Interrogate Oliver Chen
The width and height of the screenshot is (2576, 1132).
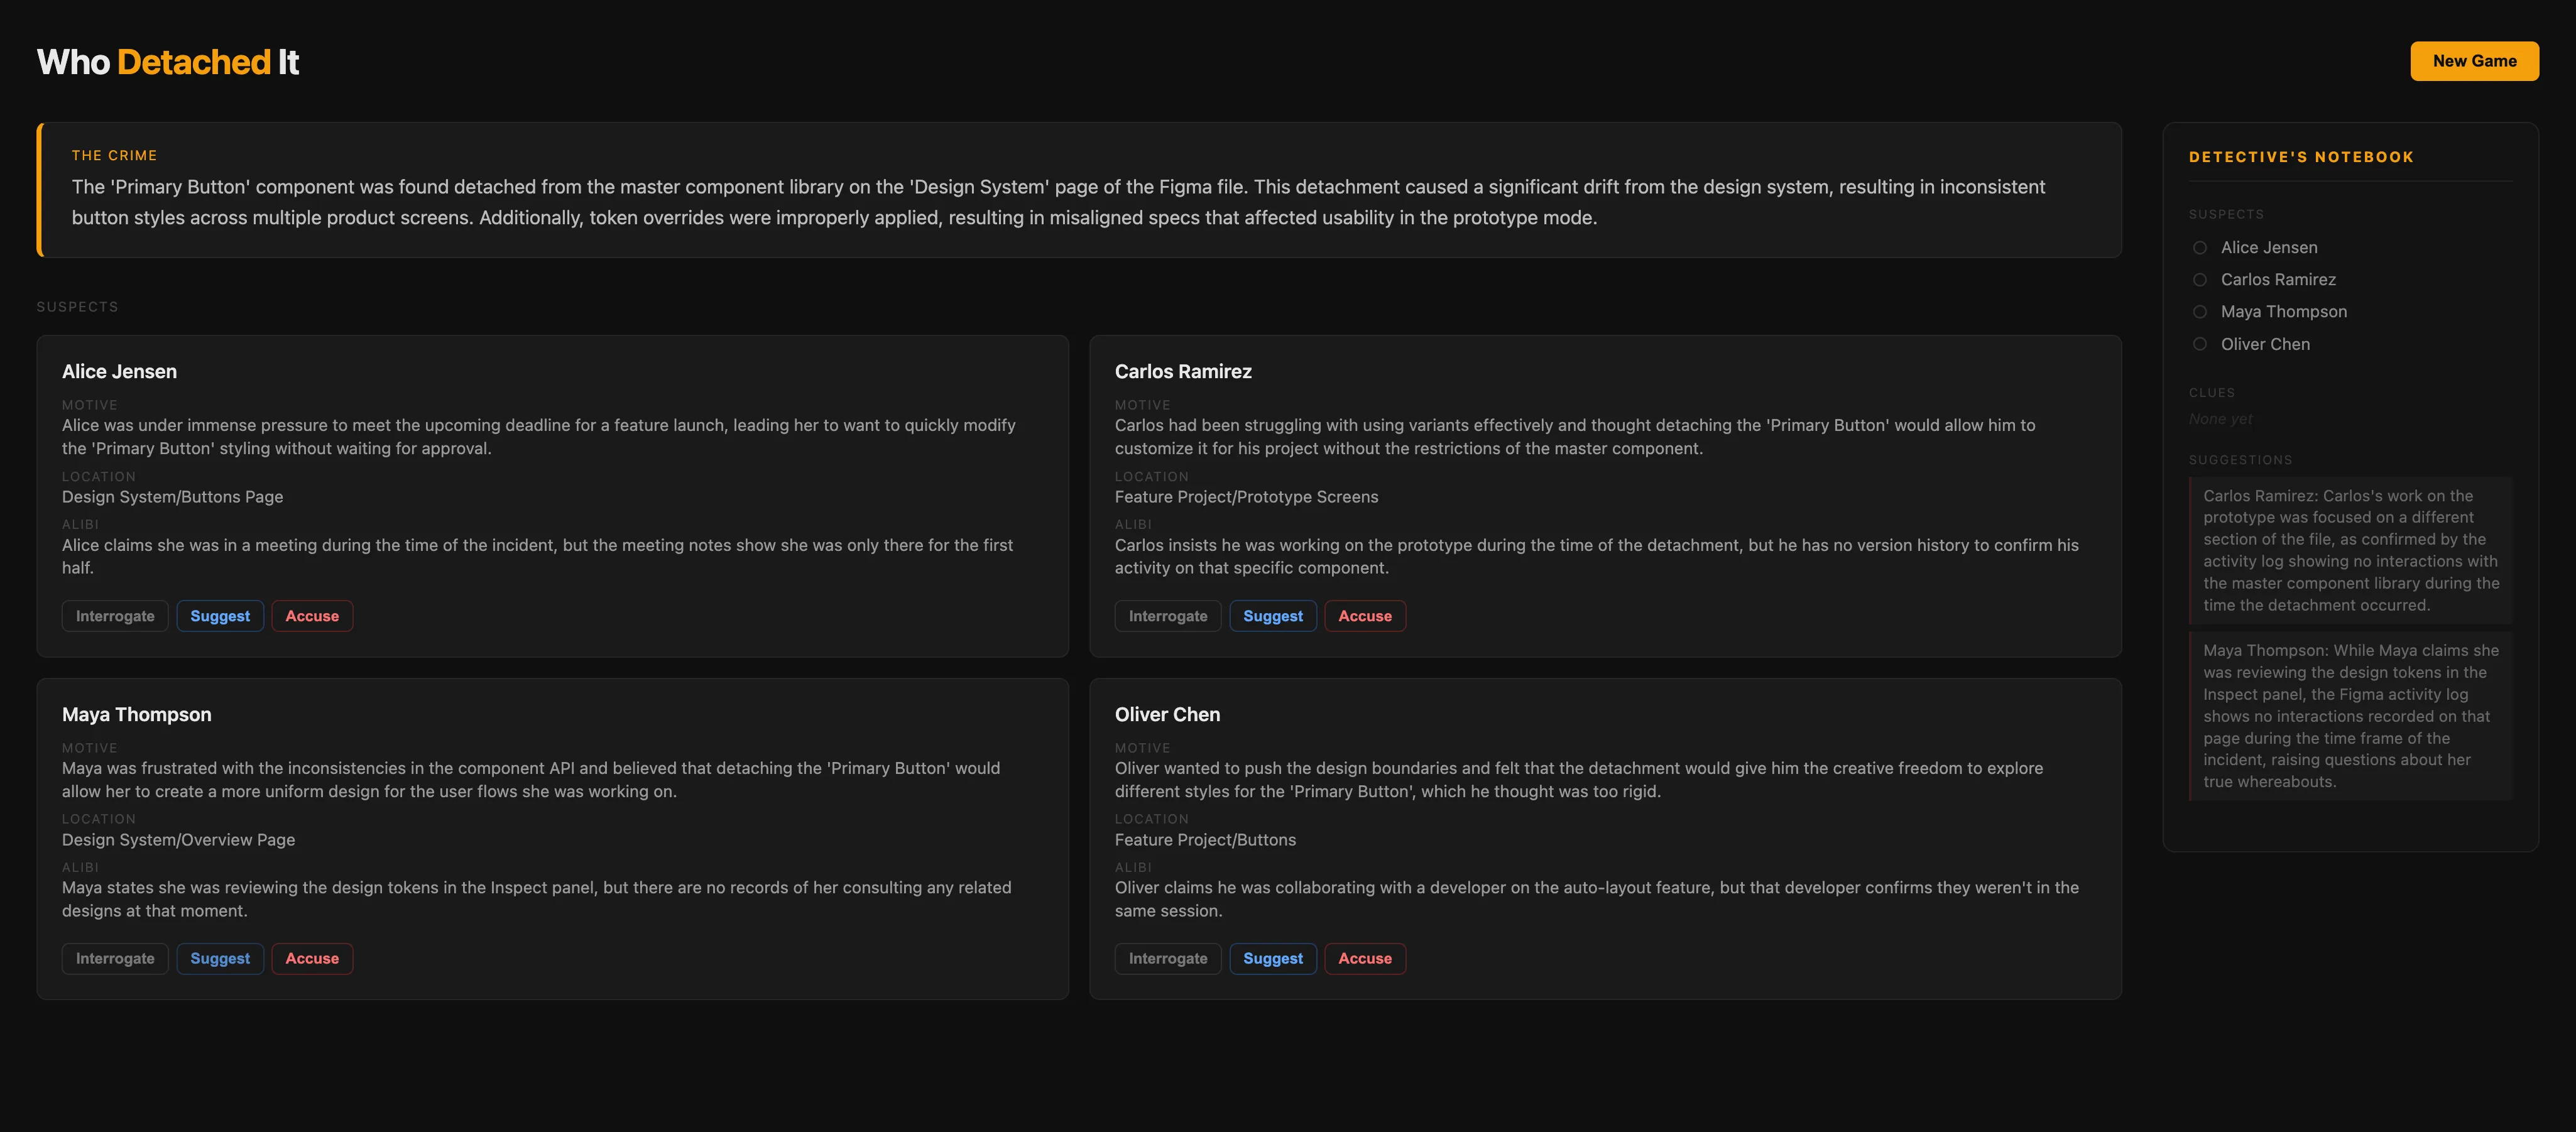pos(1168,958)
